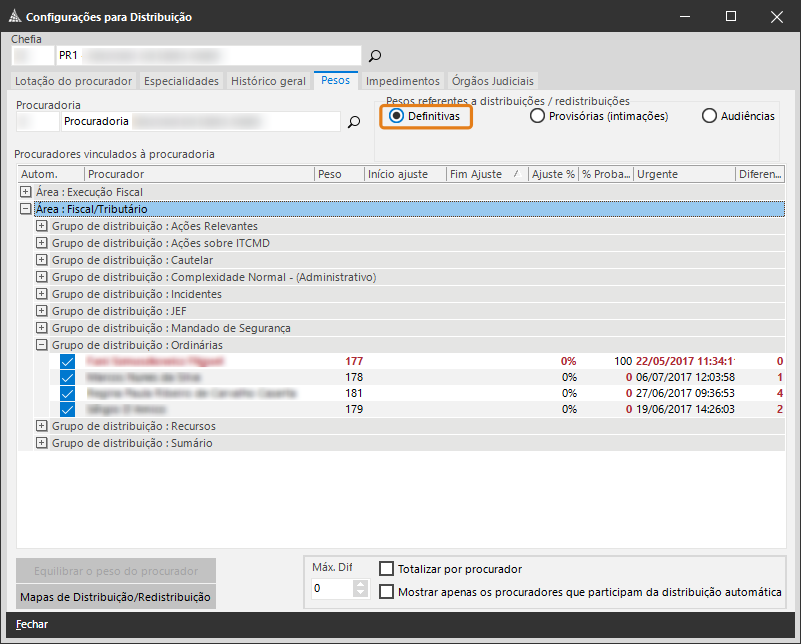
Task: Select the Audiências radio option
Action: [x=709, y=116]
